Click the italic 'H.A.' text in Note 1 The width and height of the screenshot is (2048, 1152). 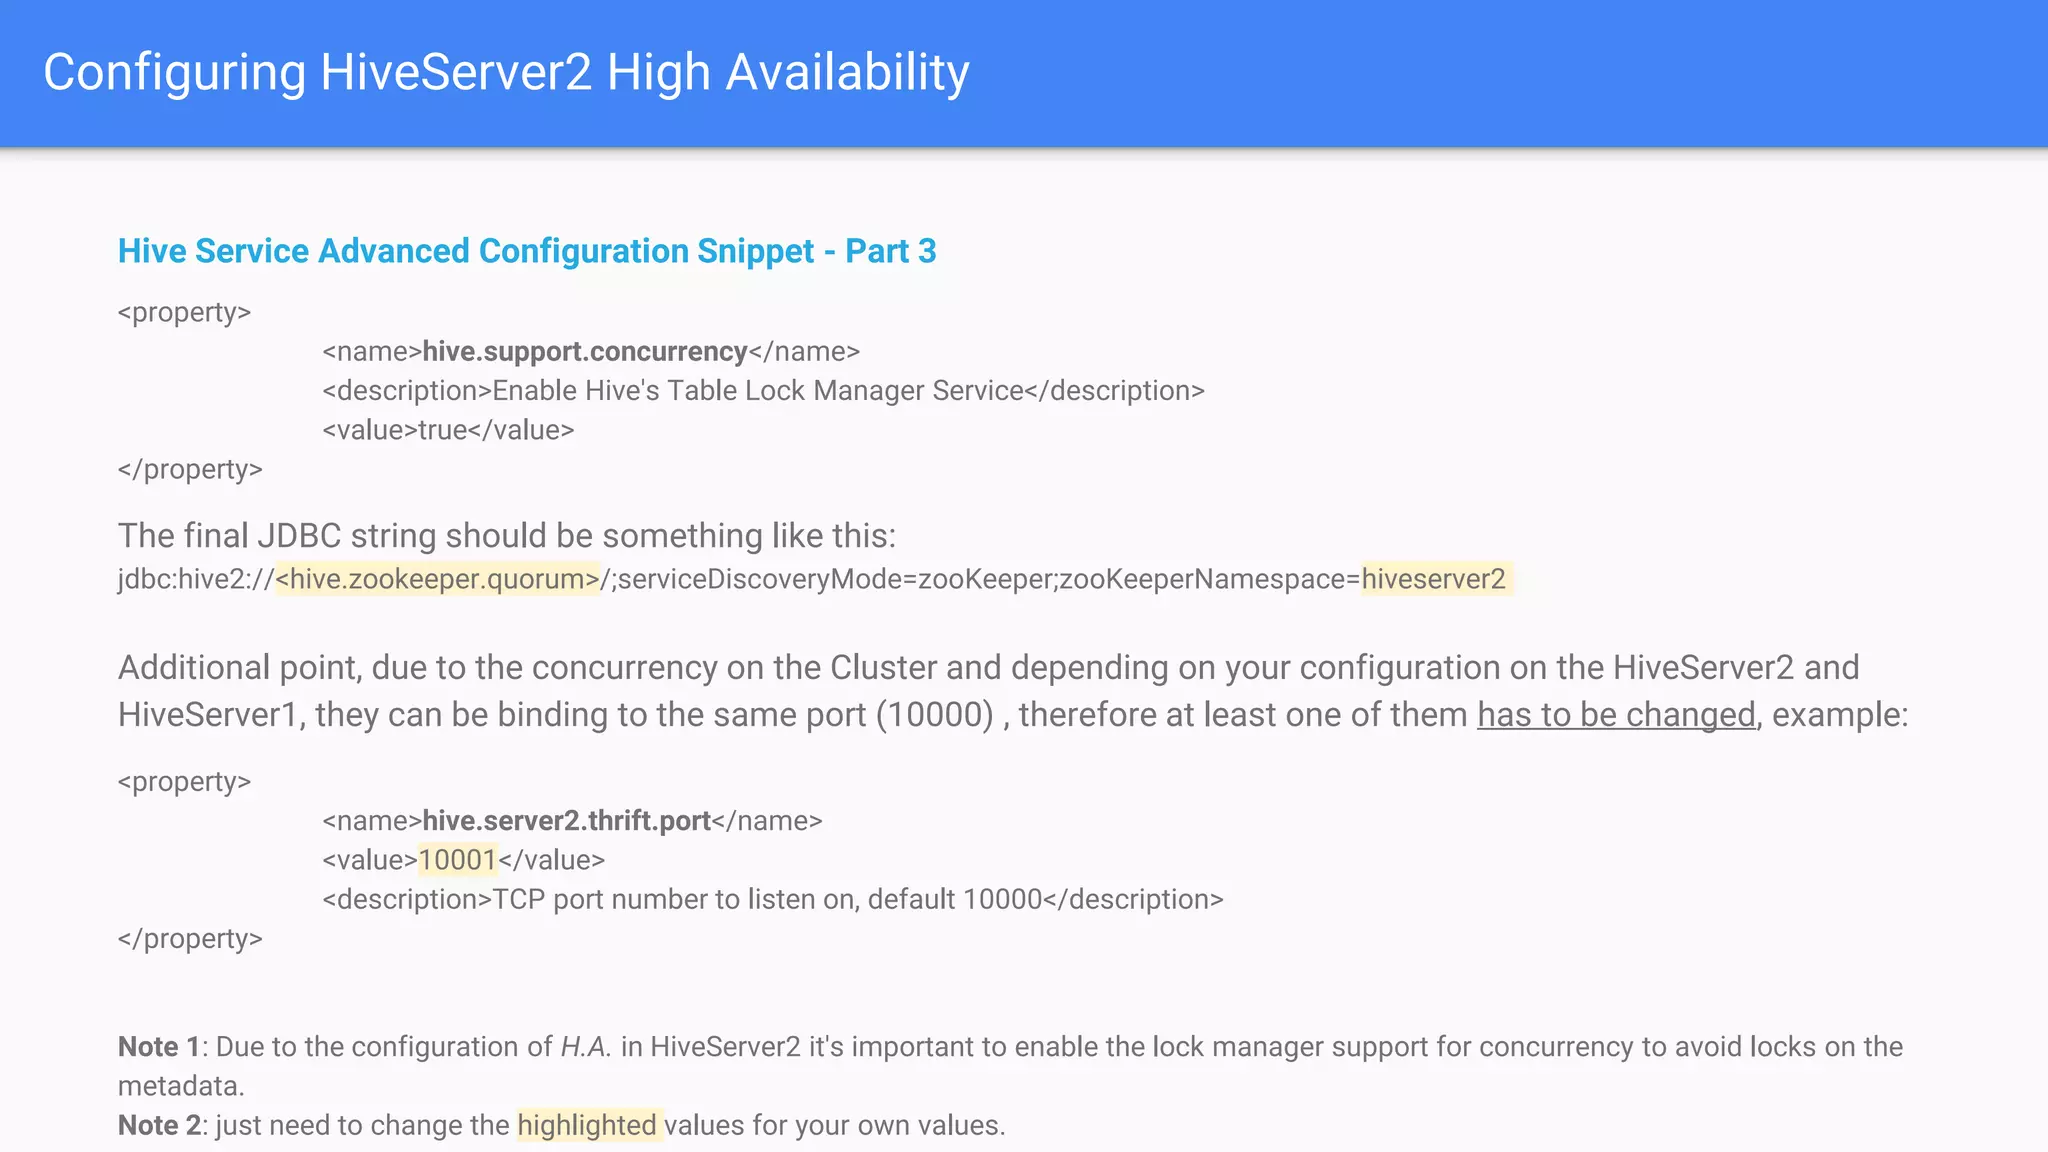pyautogui.click(x=586, y=1047)
